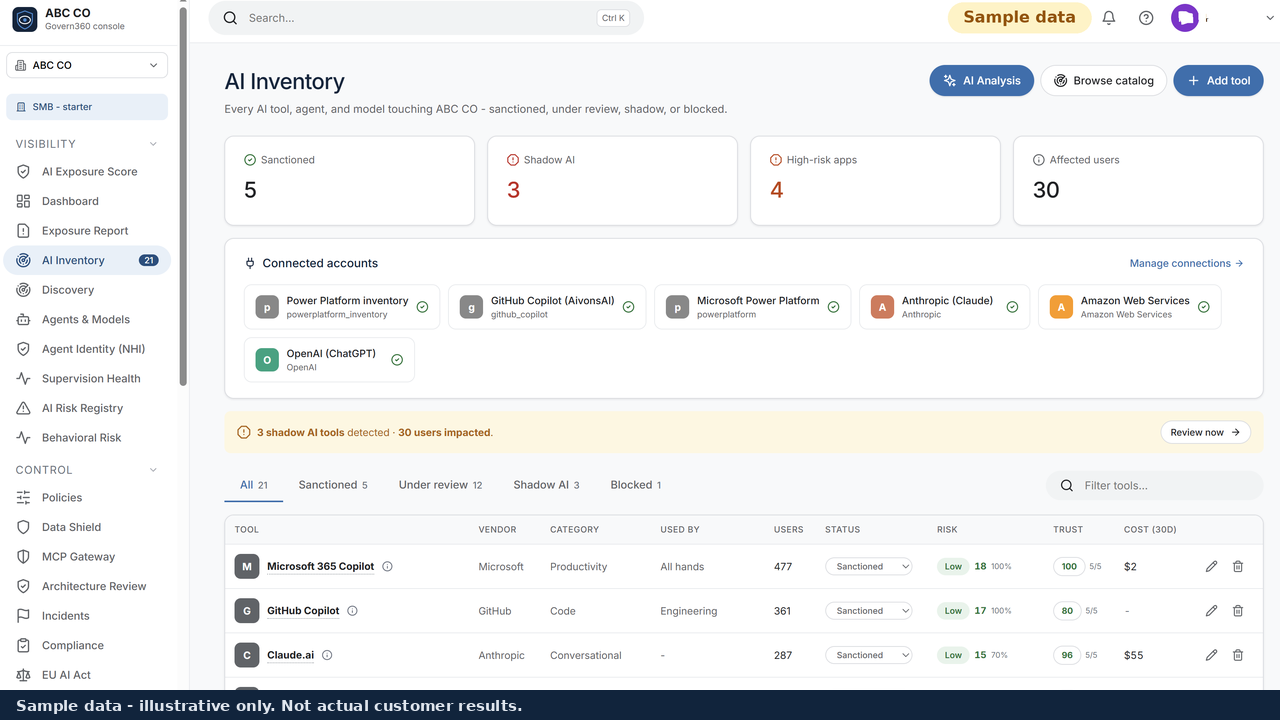Open notifications bell icon
Screen dimensions: 1280x720
(1109, 18)
